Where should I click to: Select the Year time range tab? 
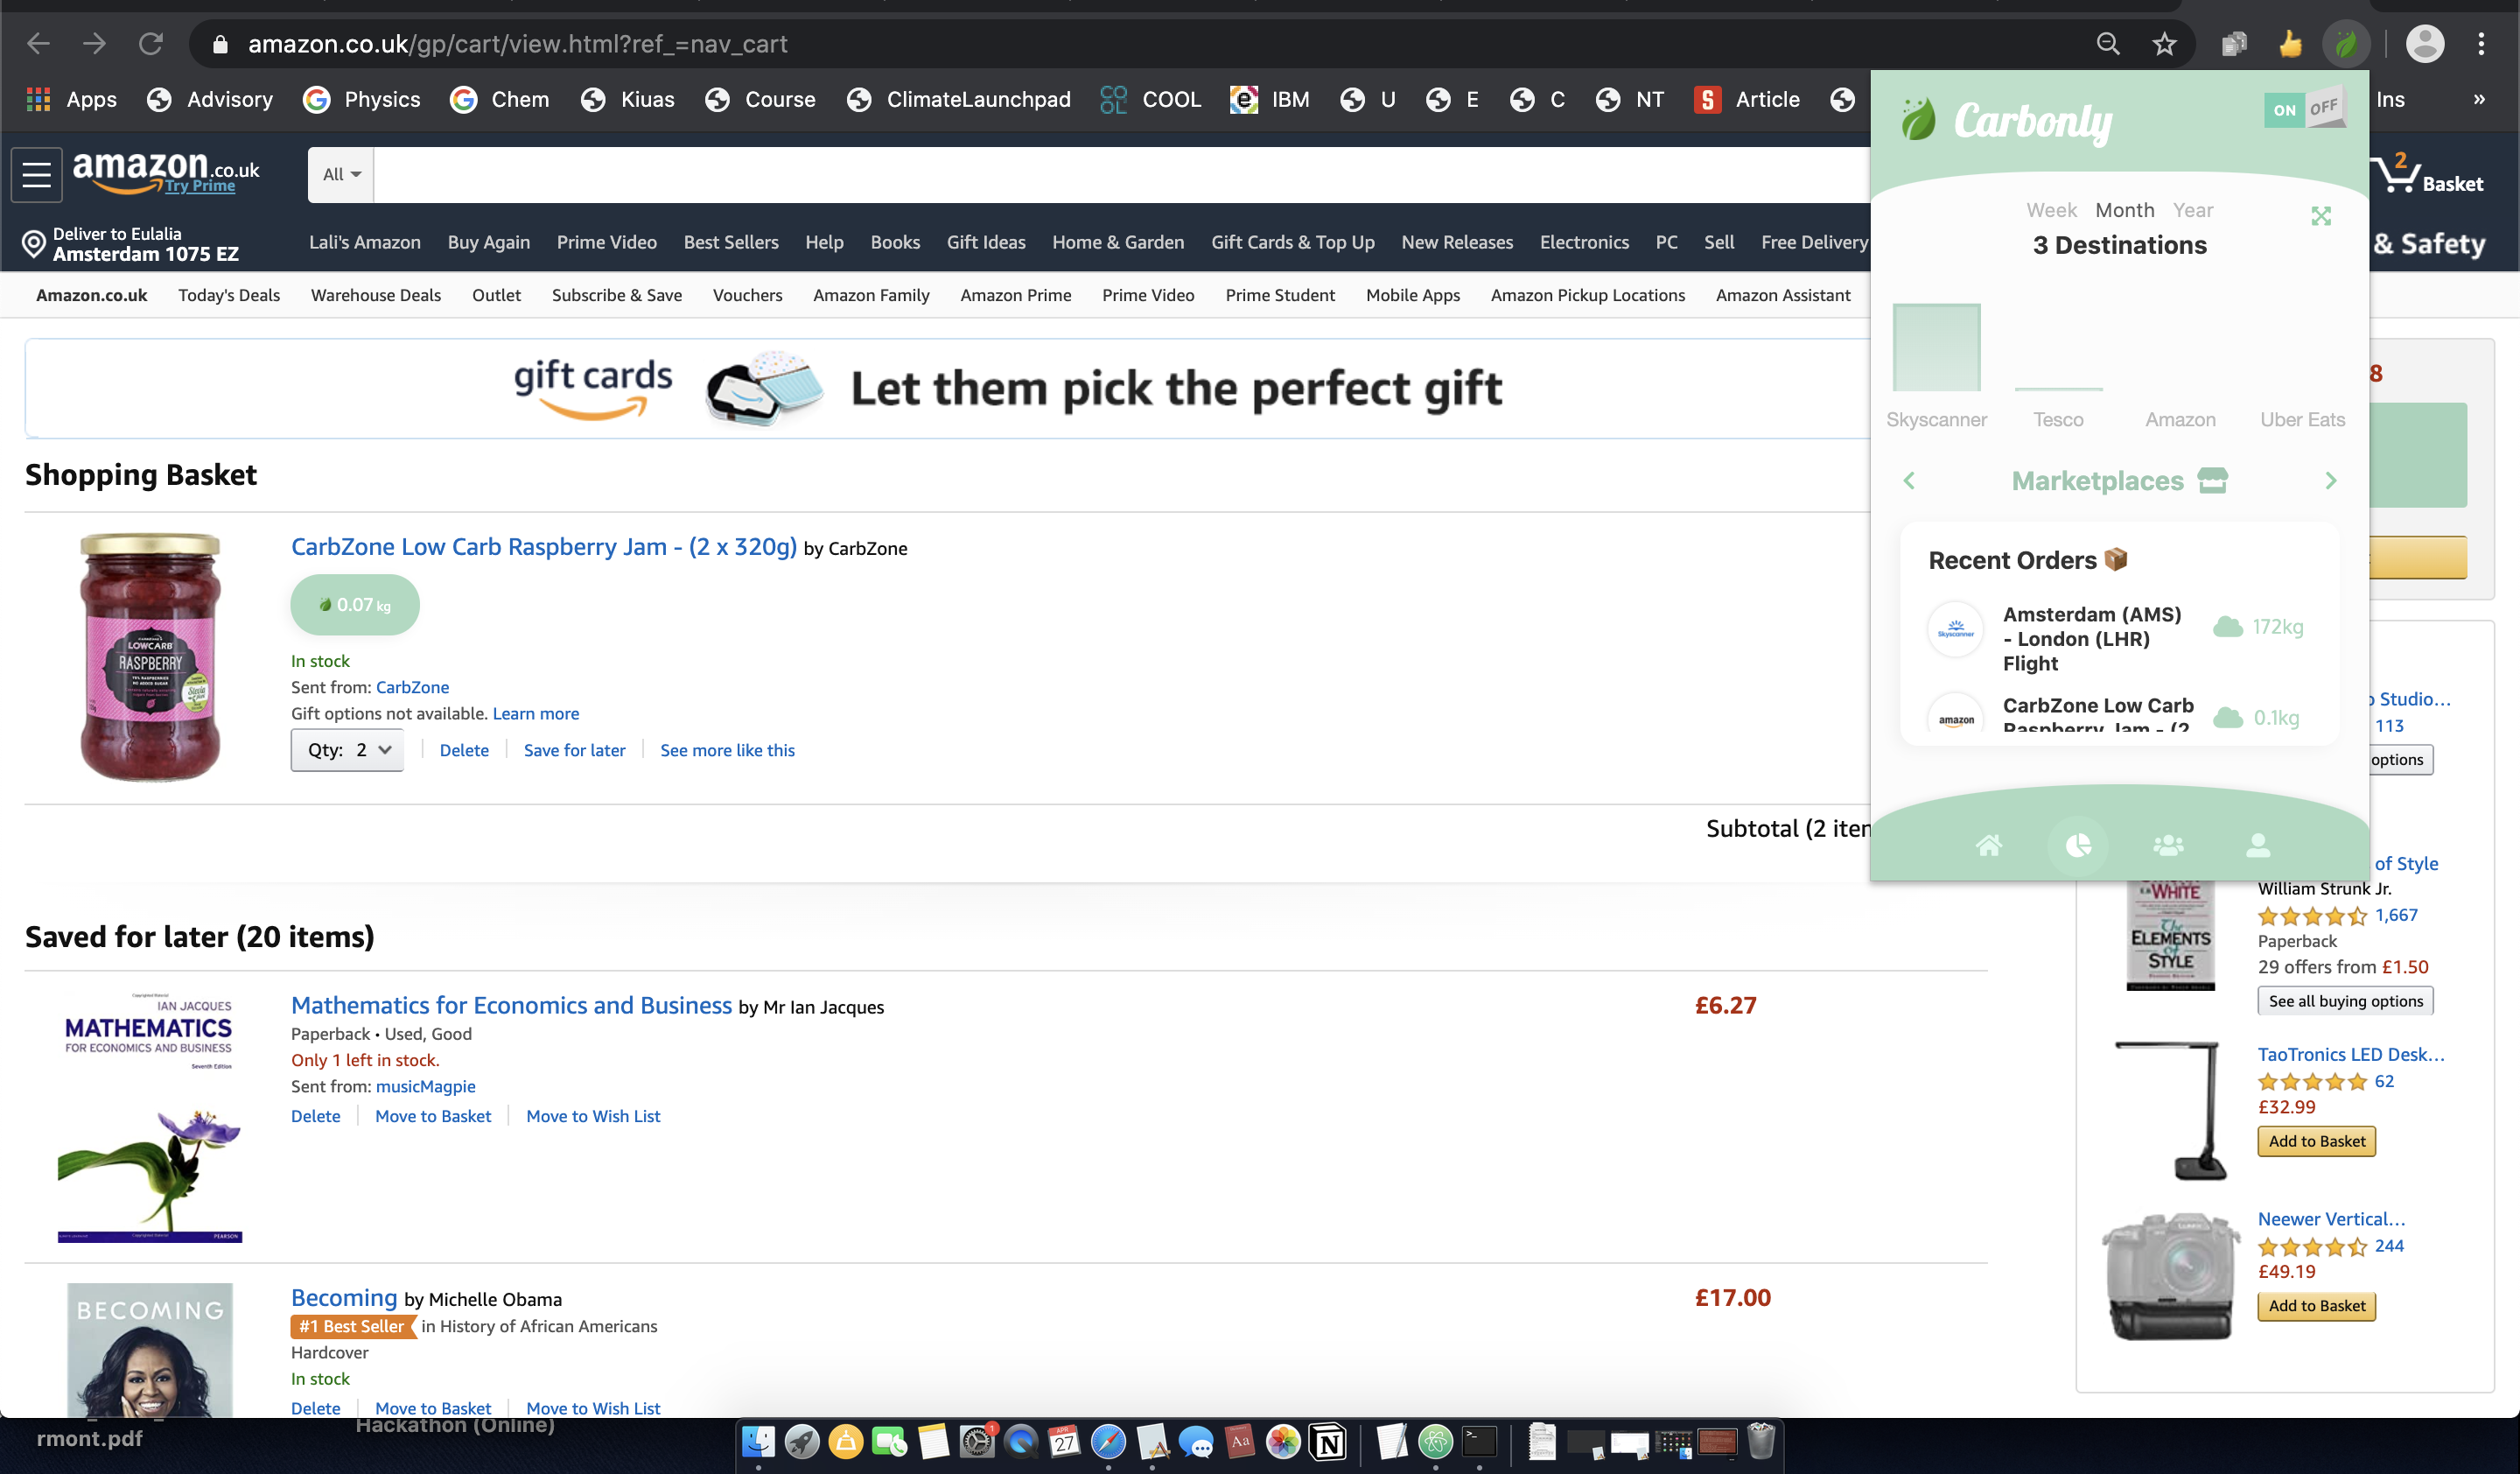[x=2192, y=210]
